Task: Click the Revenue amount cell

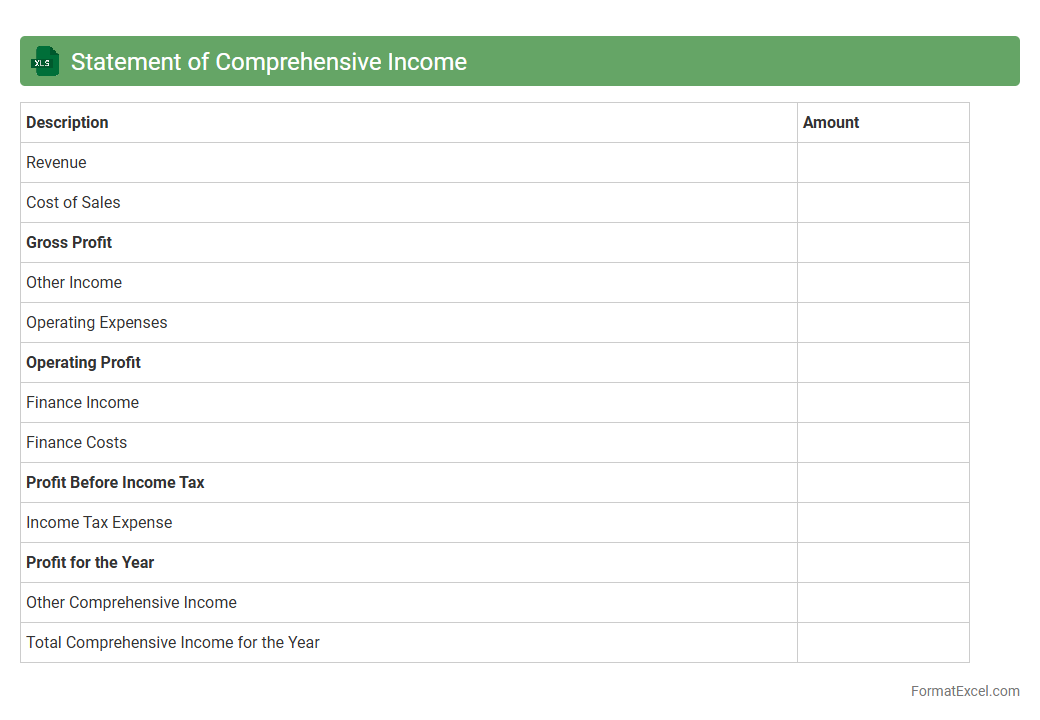Action: click(882, 162)
